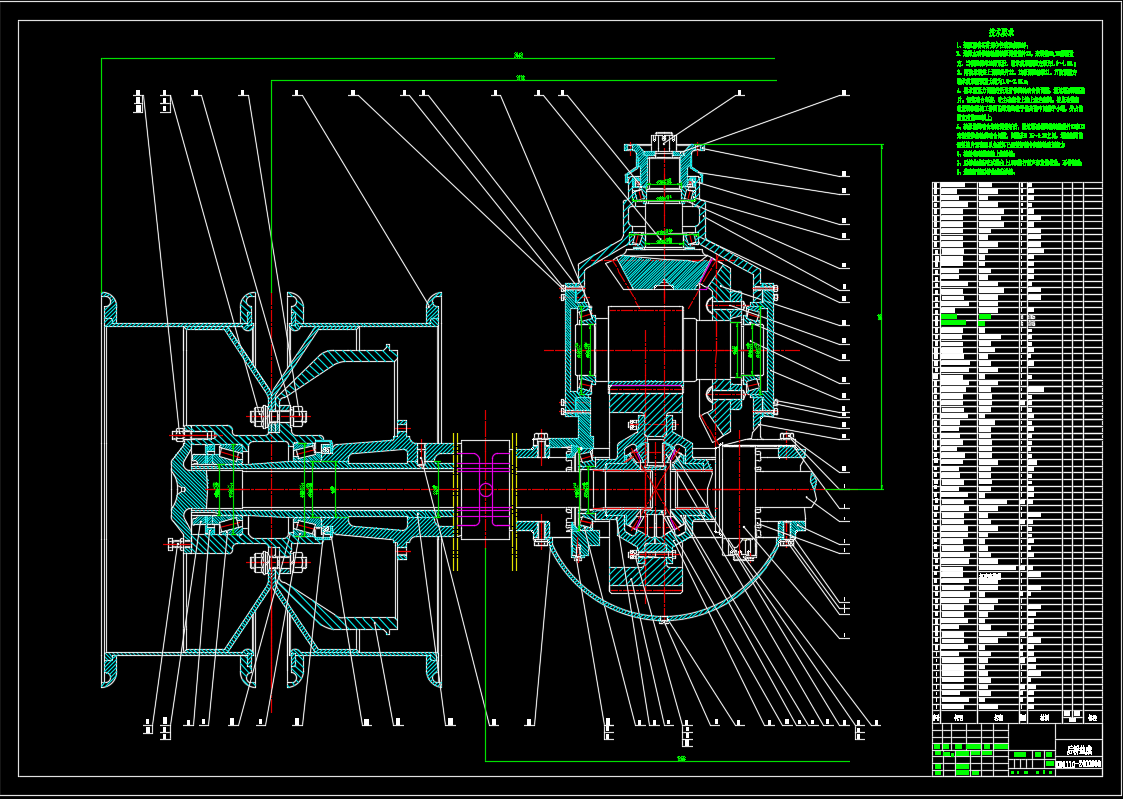
Task: Select the top horizontal overall dimension line
Action: coord(440,59)
